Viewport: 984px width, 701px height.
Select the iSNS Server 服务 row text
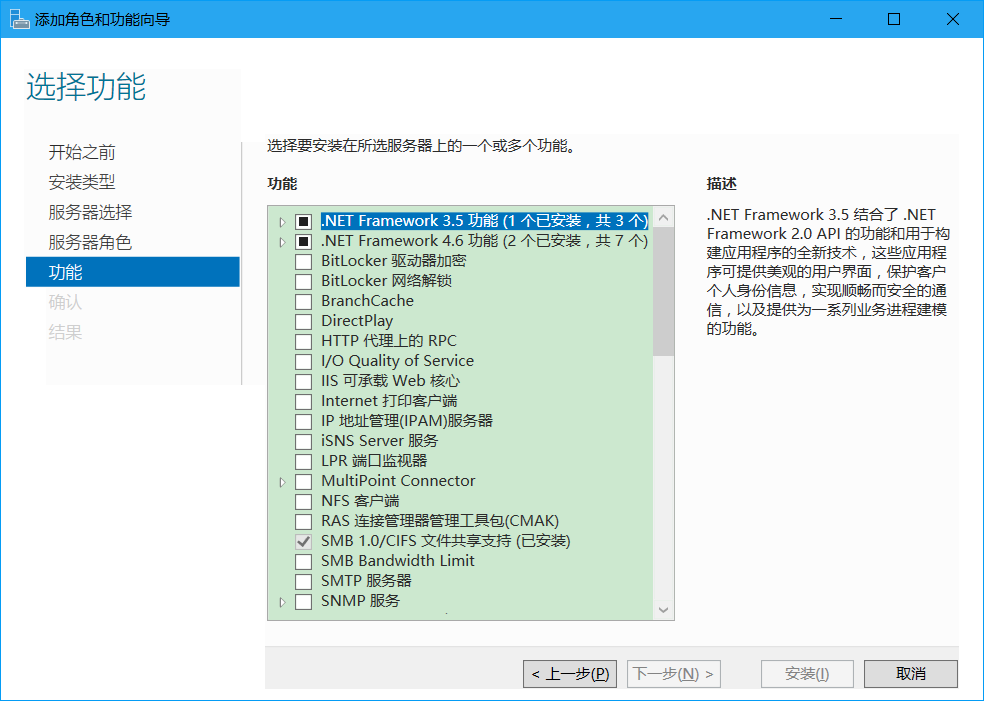pyautogui.click(x=380, y=441)
